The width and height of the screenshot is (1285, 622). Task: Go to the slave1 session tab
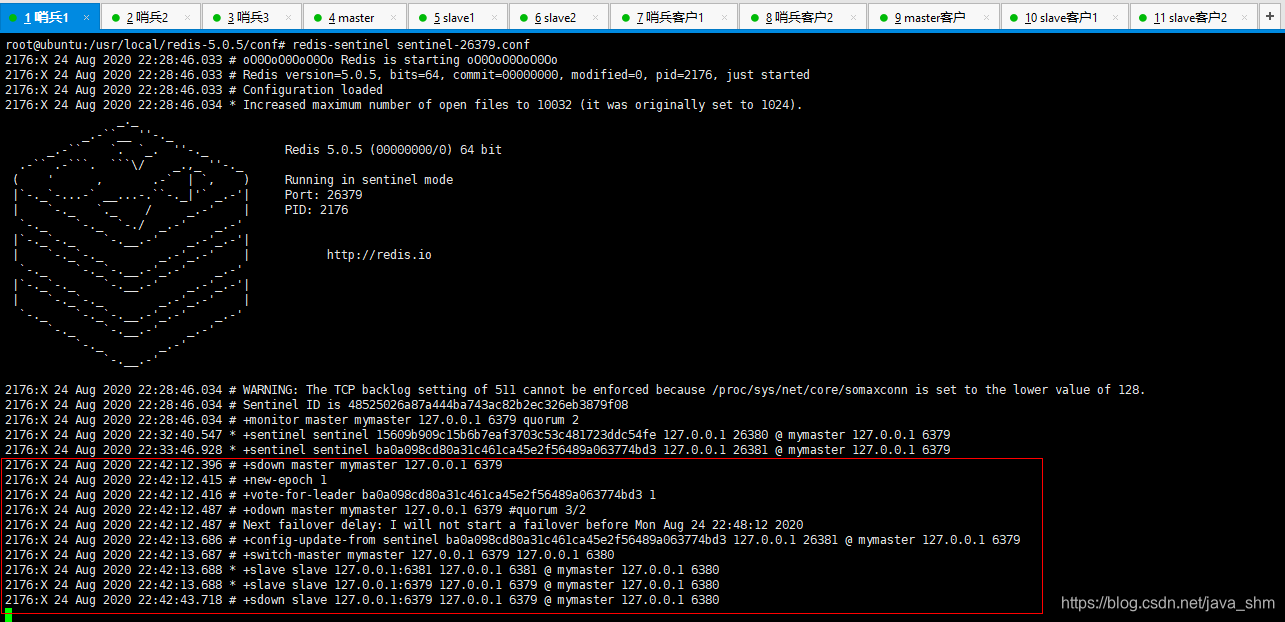[x=457, y=17]
